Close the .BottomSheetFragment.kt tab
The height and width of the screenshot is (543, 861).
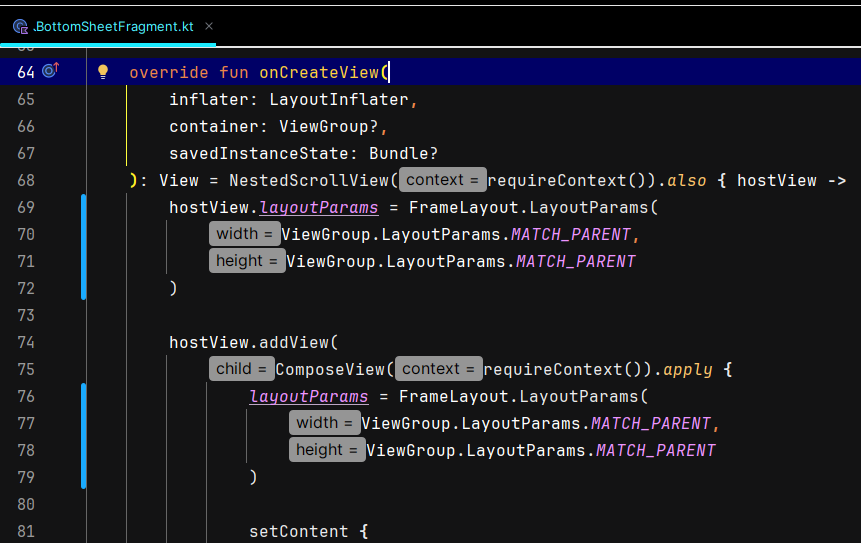209,26
